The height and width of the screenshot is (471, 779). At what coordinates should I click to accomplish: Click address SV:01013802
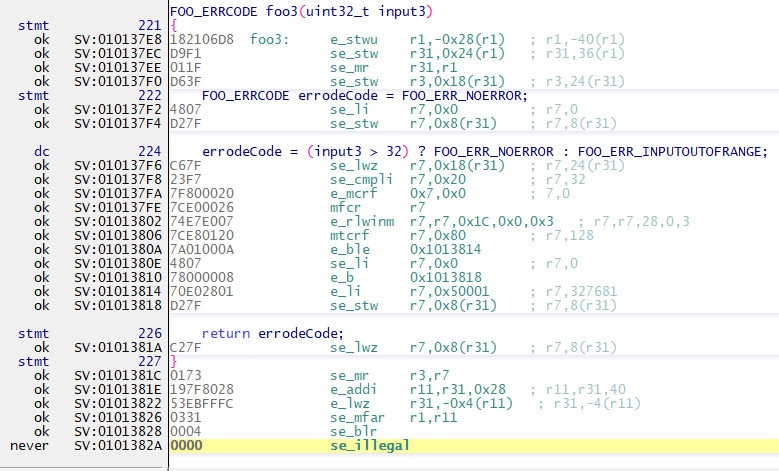118,221
